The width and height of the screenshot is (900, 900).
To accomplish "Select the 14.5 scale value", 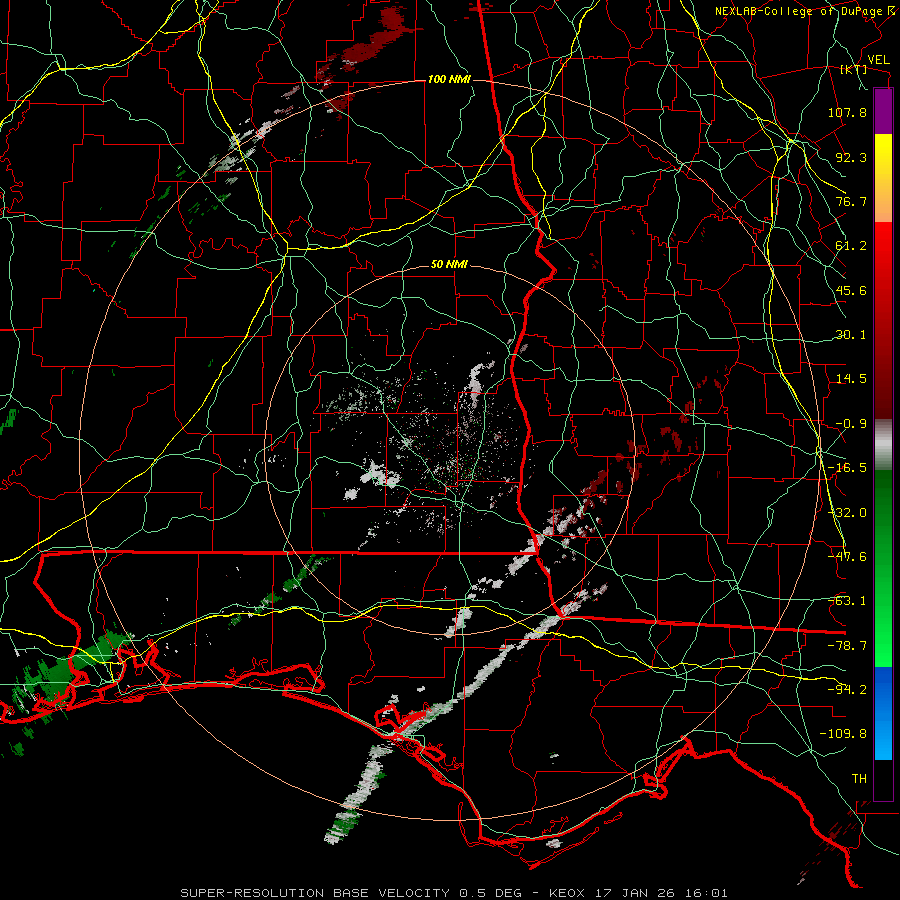I will 851,379.
